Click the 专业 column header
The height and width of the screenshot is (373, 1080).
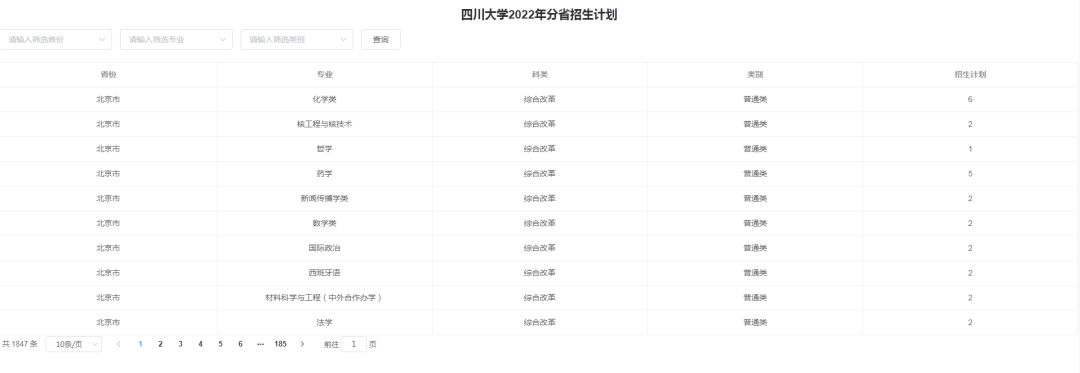[x=325, y=75]
